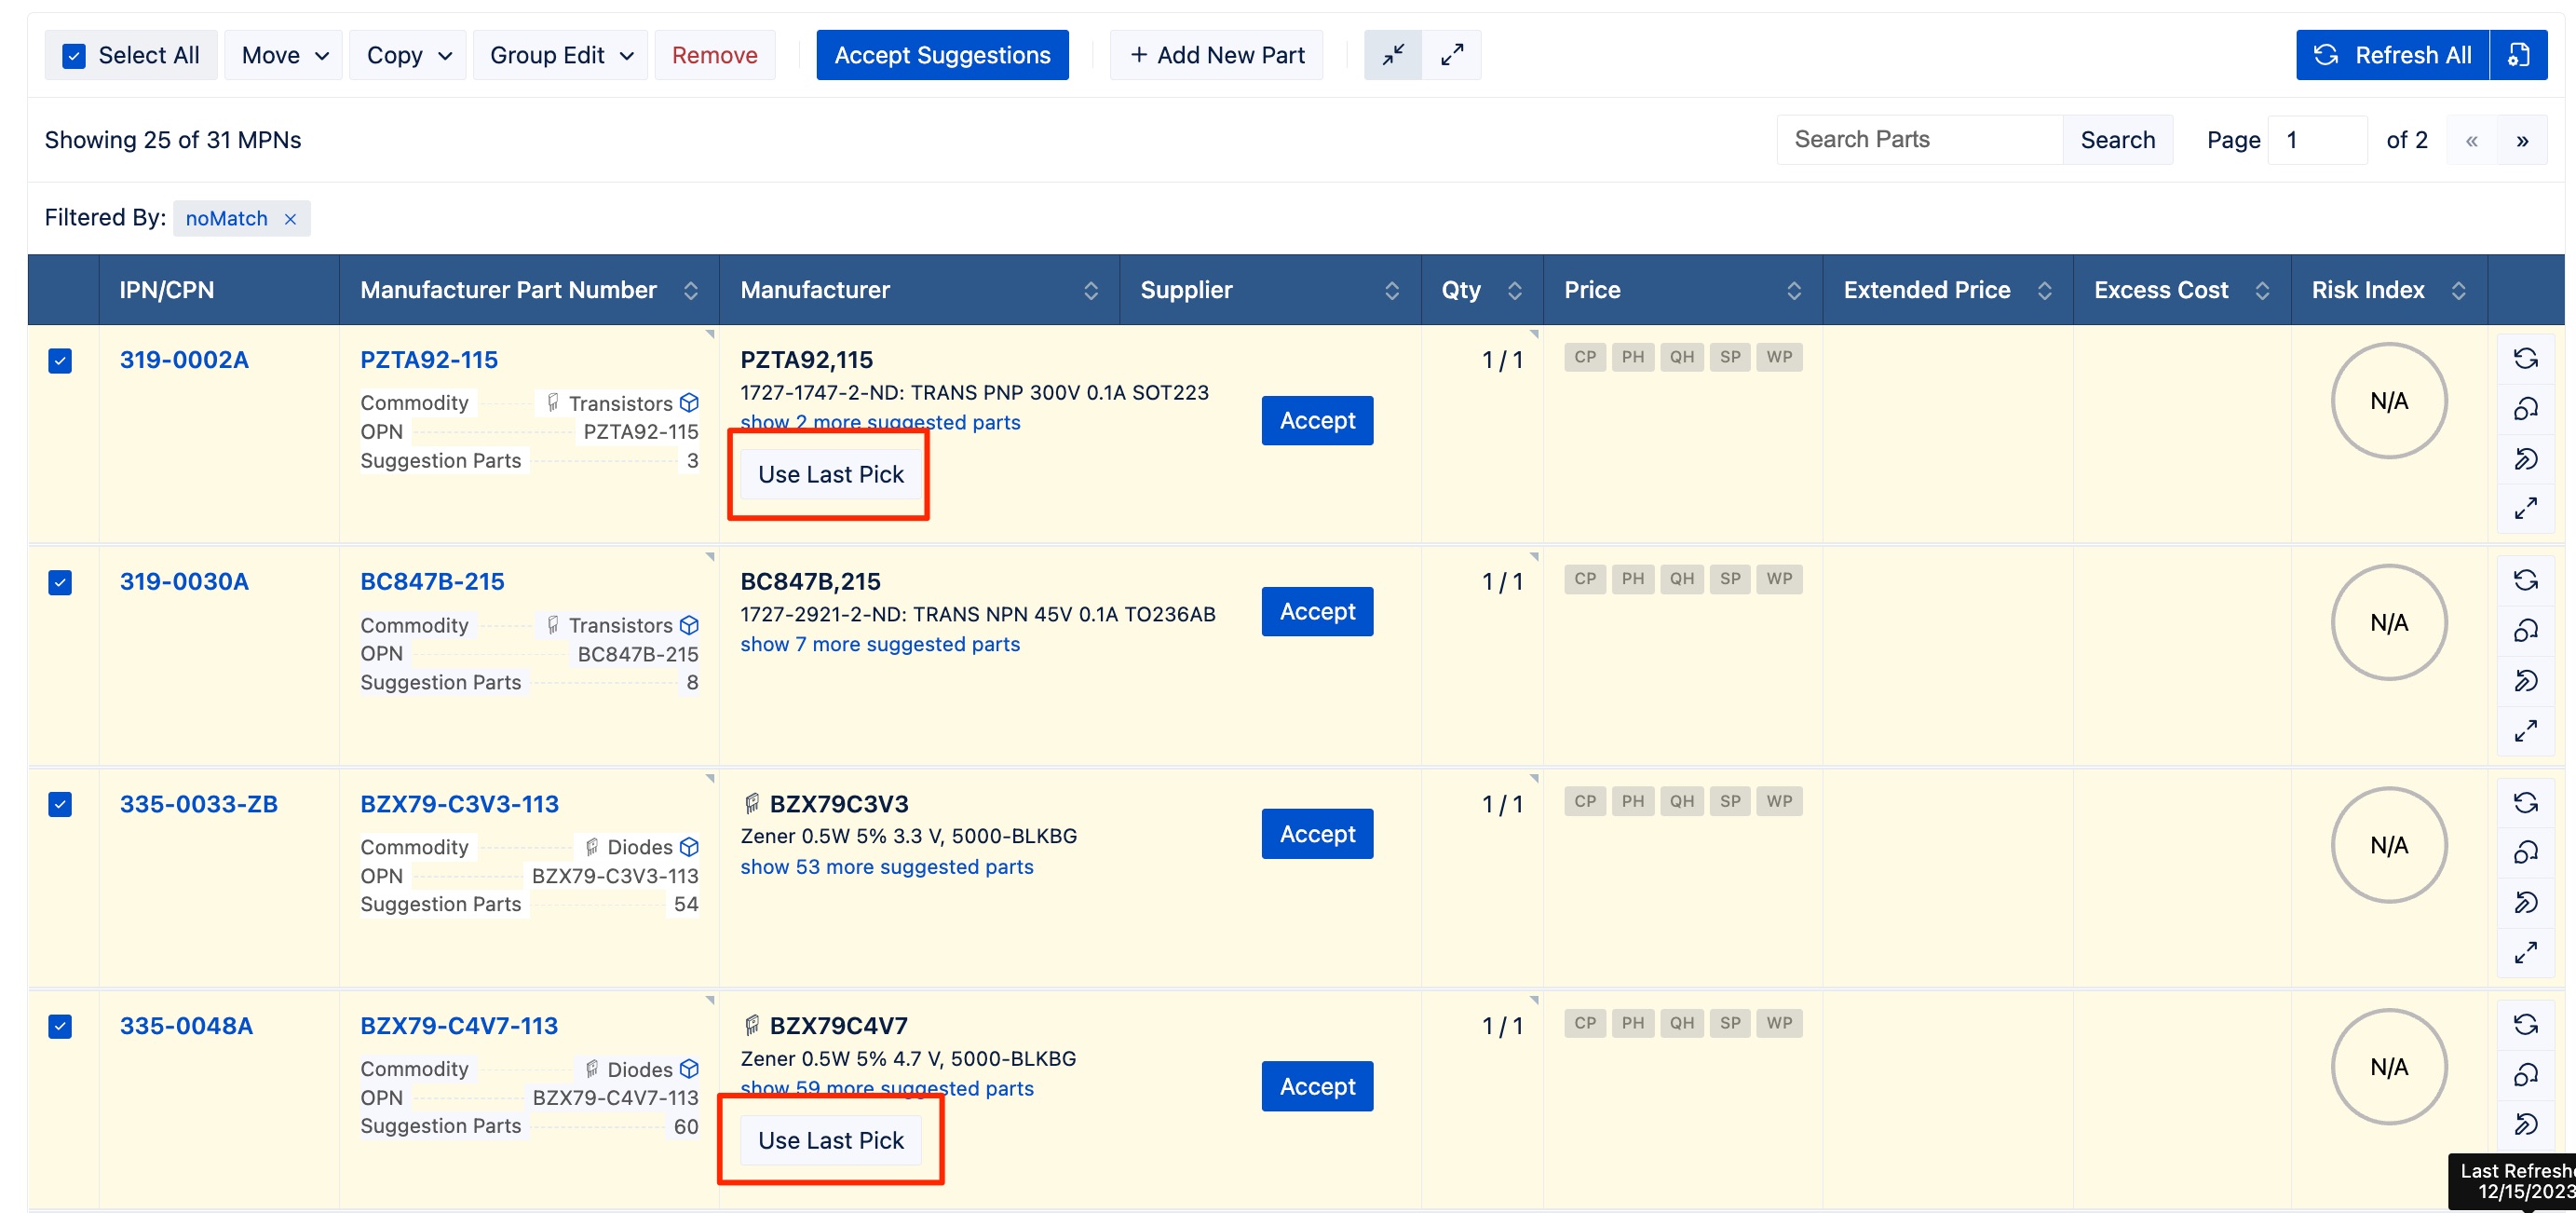Open the 319-0002A IPN link
2576x1213 pixels.
[x=184, y=360]
